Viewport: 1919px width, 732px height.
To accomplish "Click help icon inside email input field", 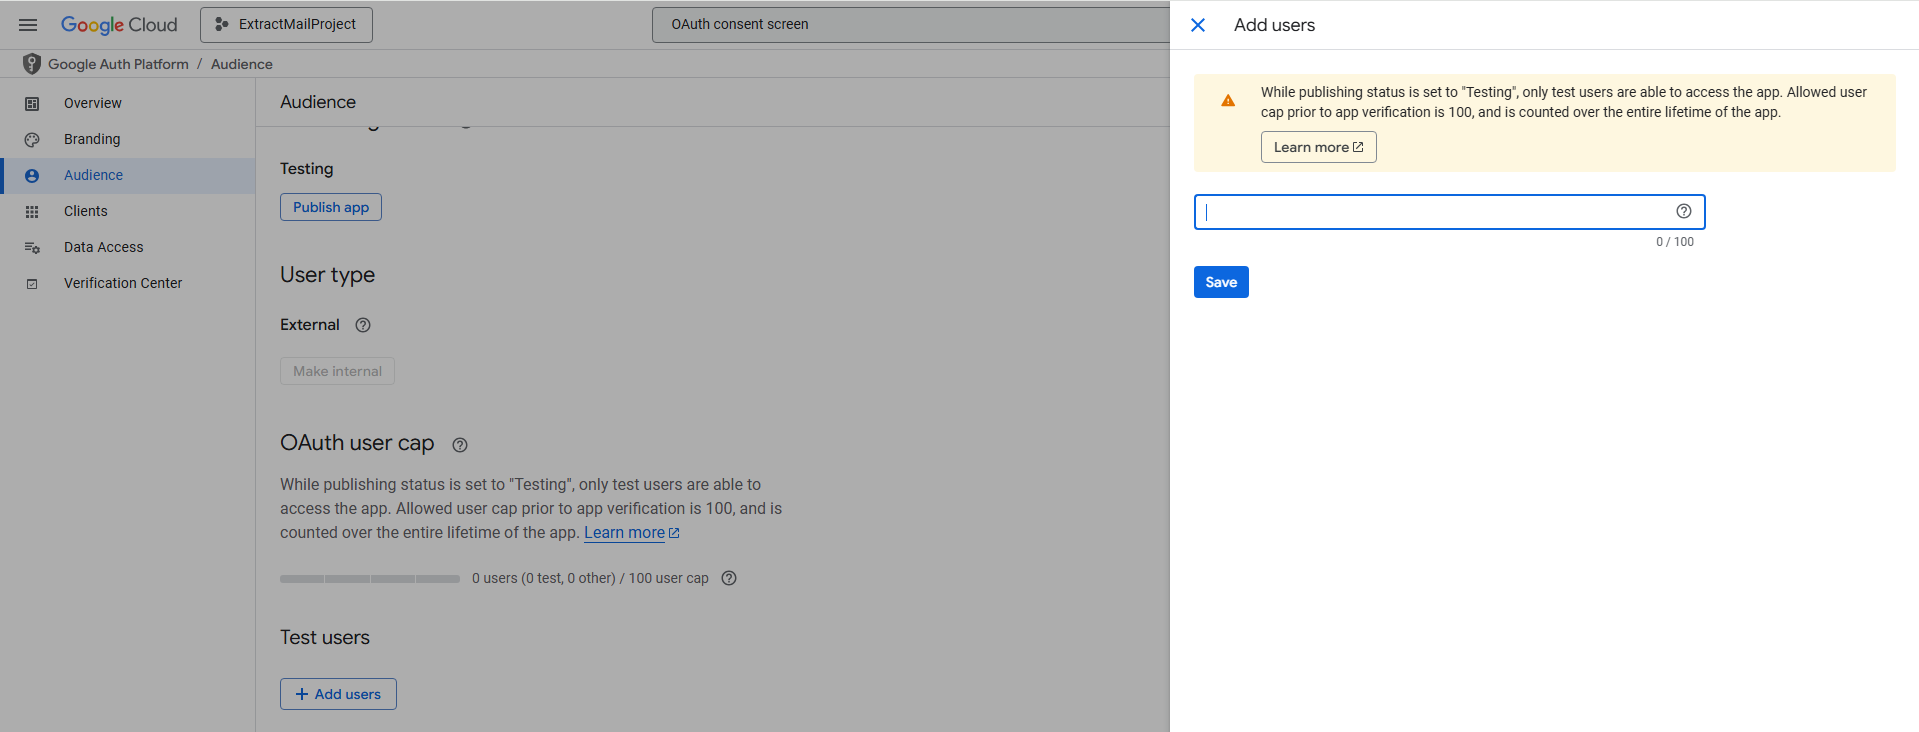I will 1684,211.
